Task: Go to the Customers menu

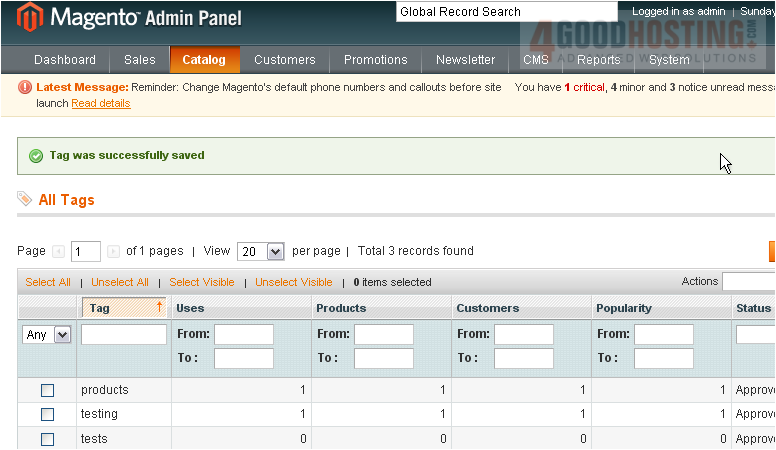Action: click(x=284, y=60)
